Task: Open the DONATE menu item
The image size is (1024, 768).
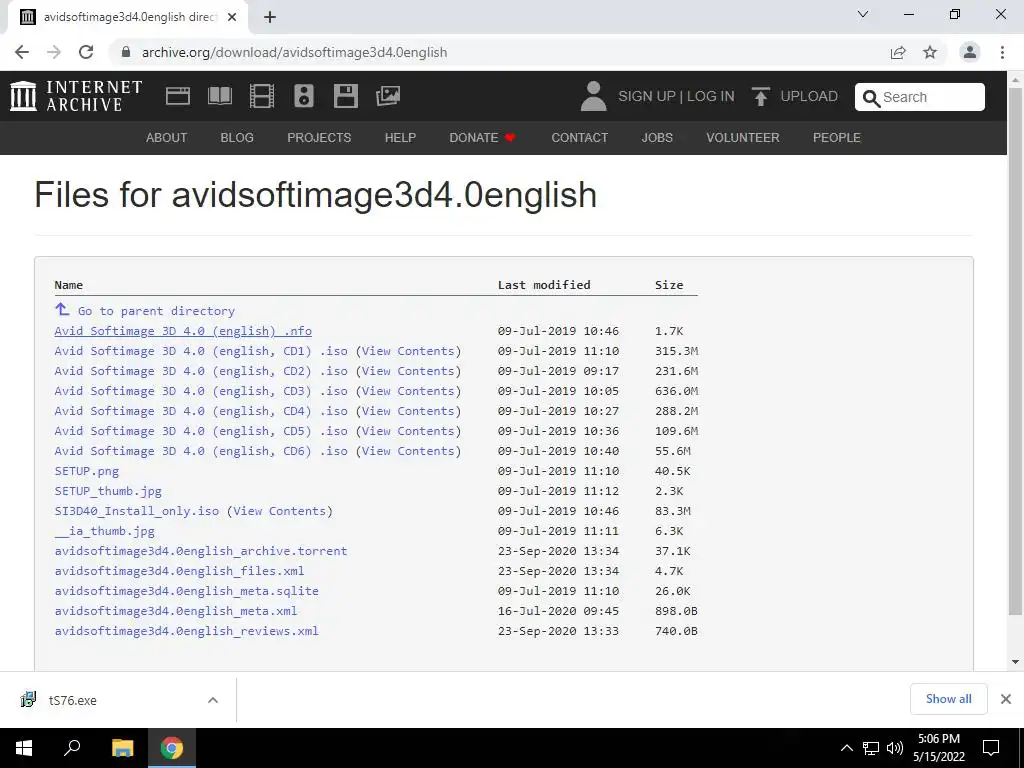Action: point(483,138)
